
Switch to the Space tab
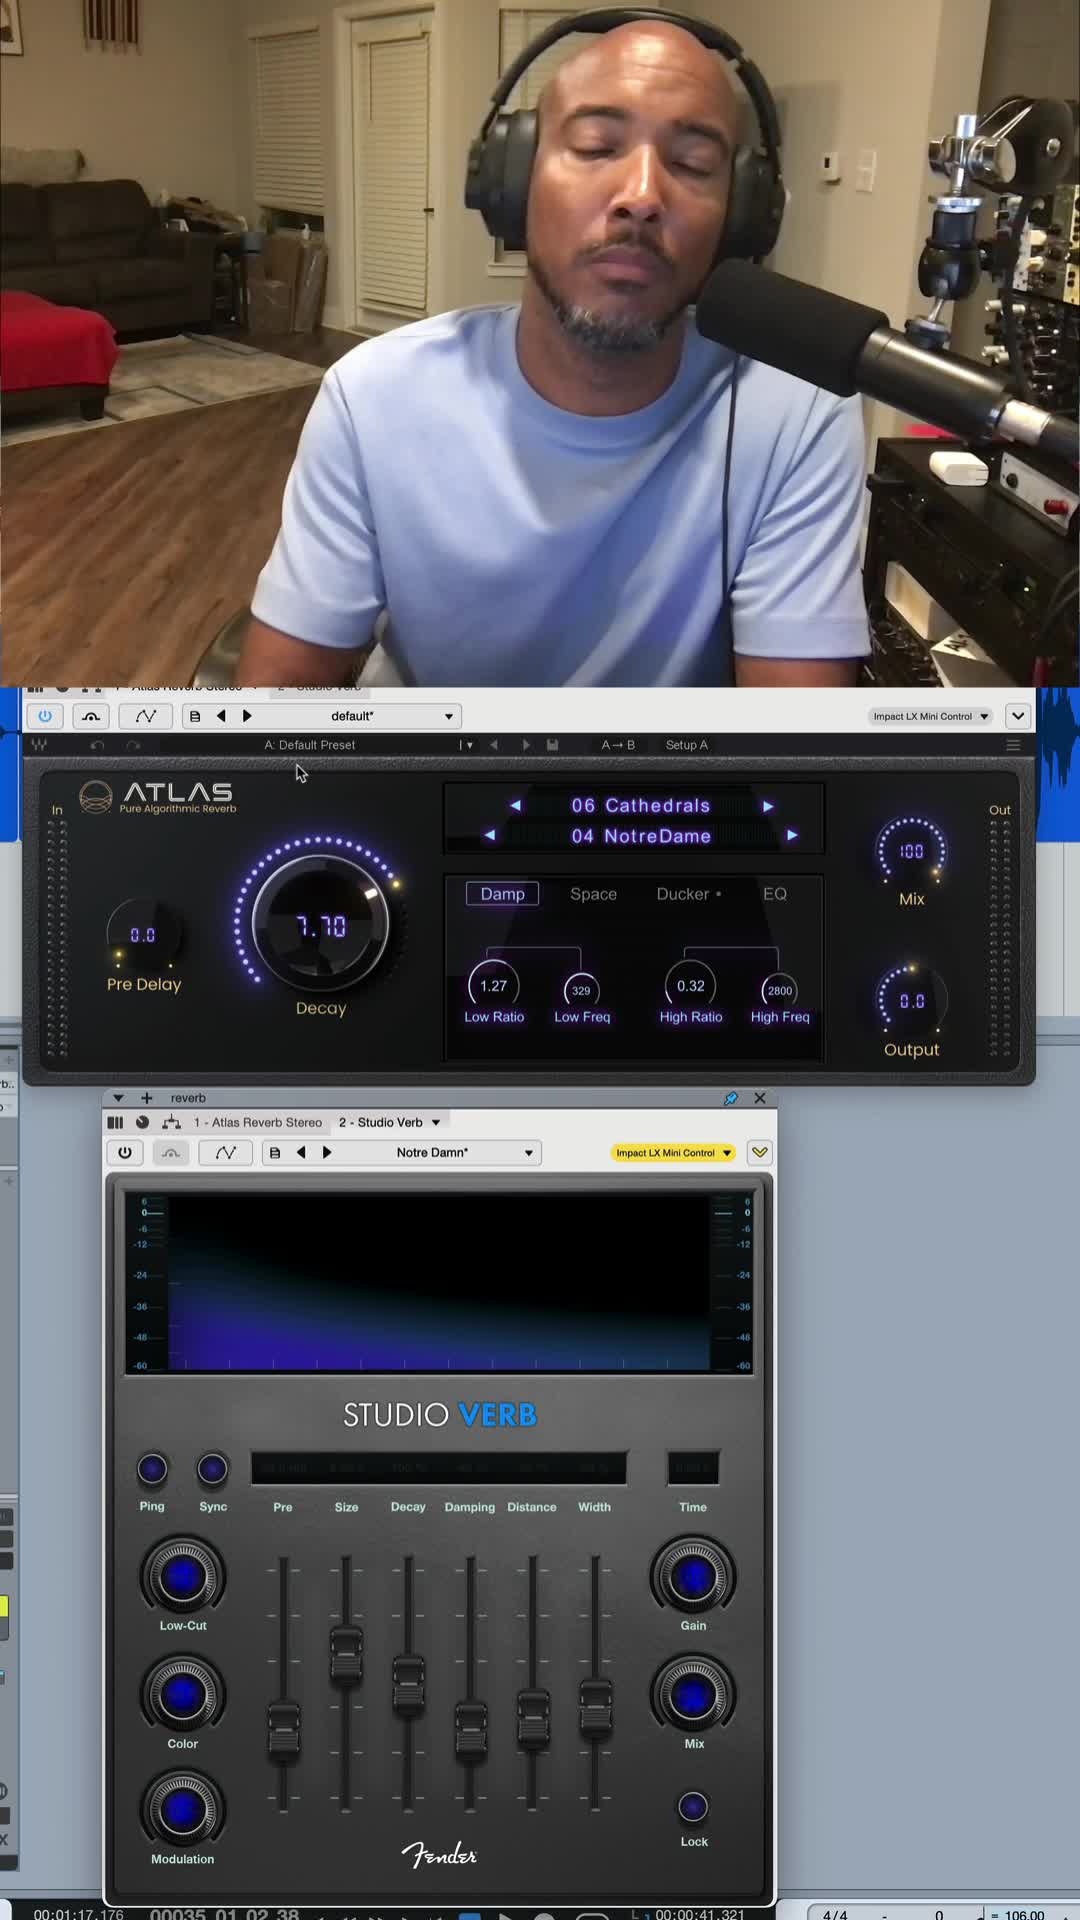tap(593, 894)
